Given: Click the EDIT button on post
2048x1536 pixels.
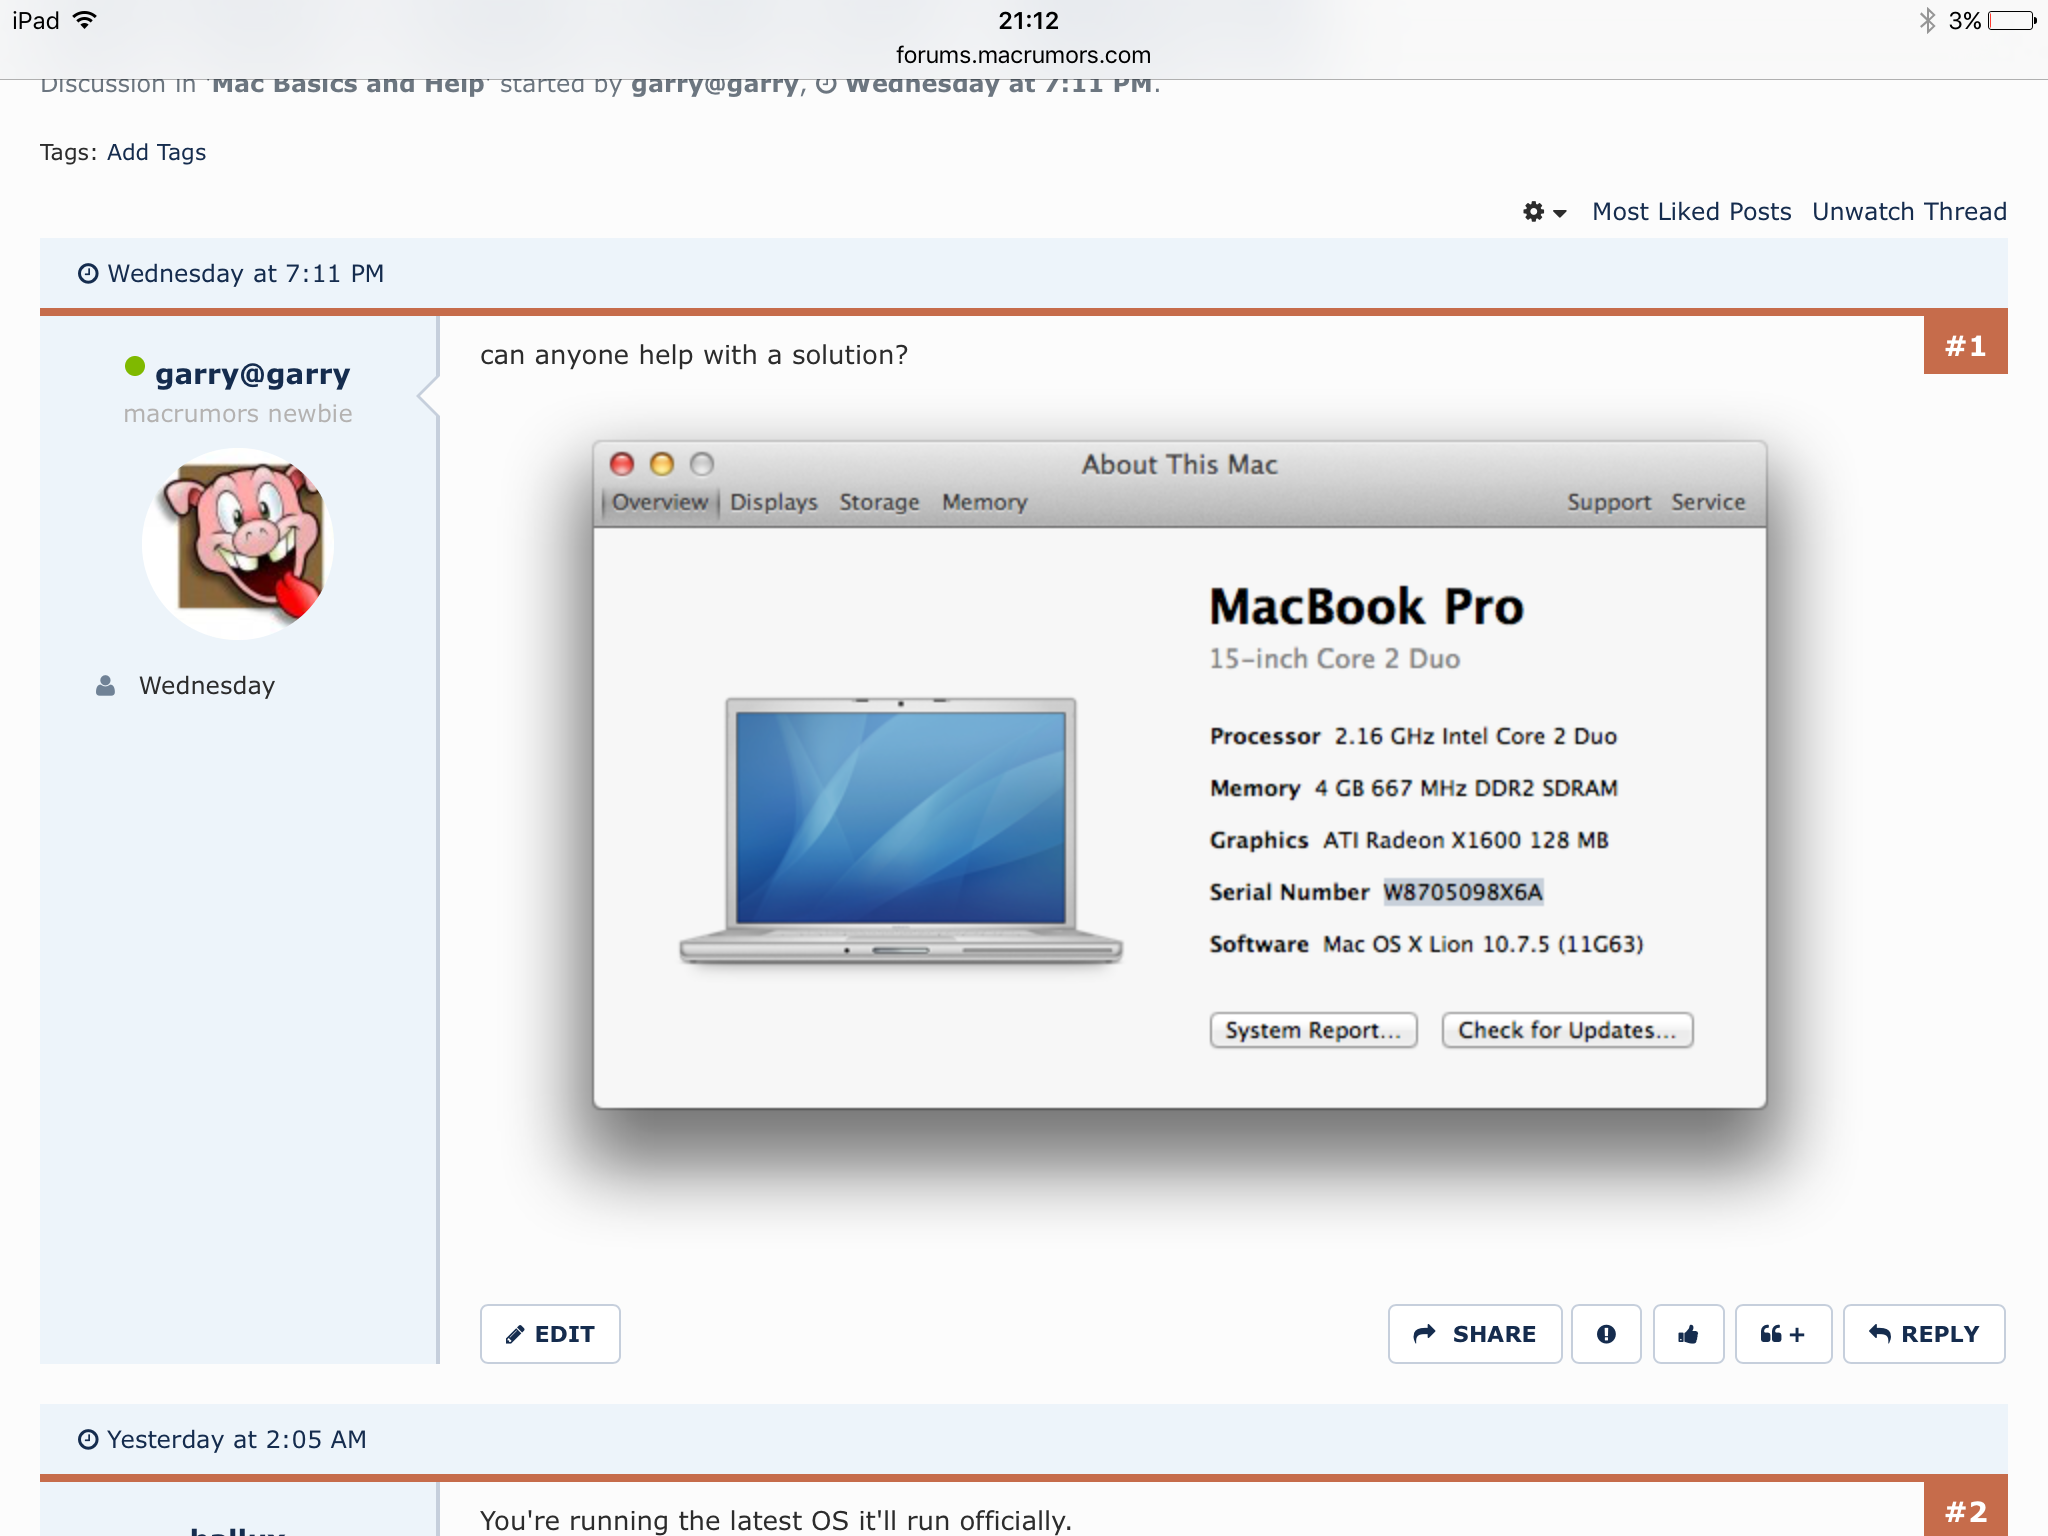Looking at the screenshot, I should (x=550, y=1334).
